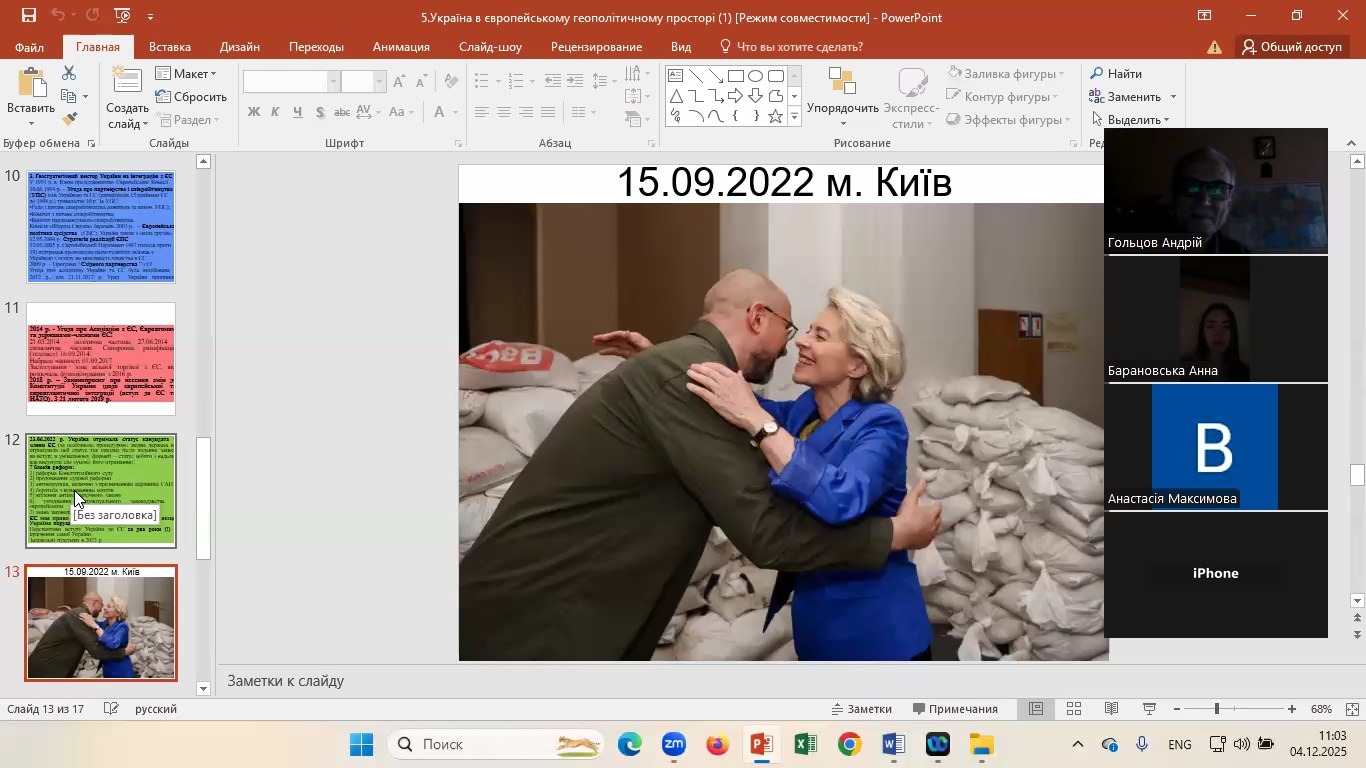Increase font size with the larger A icon
Screen dimensions: 1366x768
coord(399,82)
